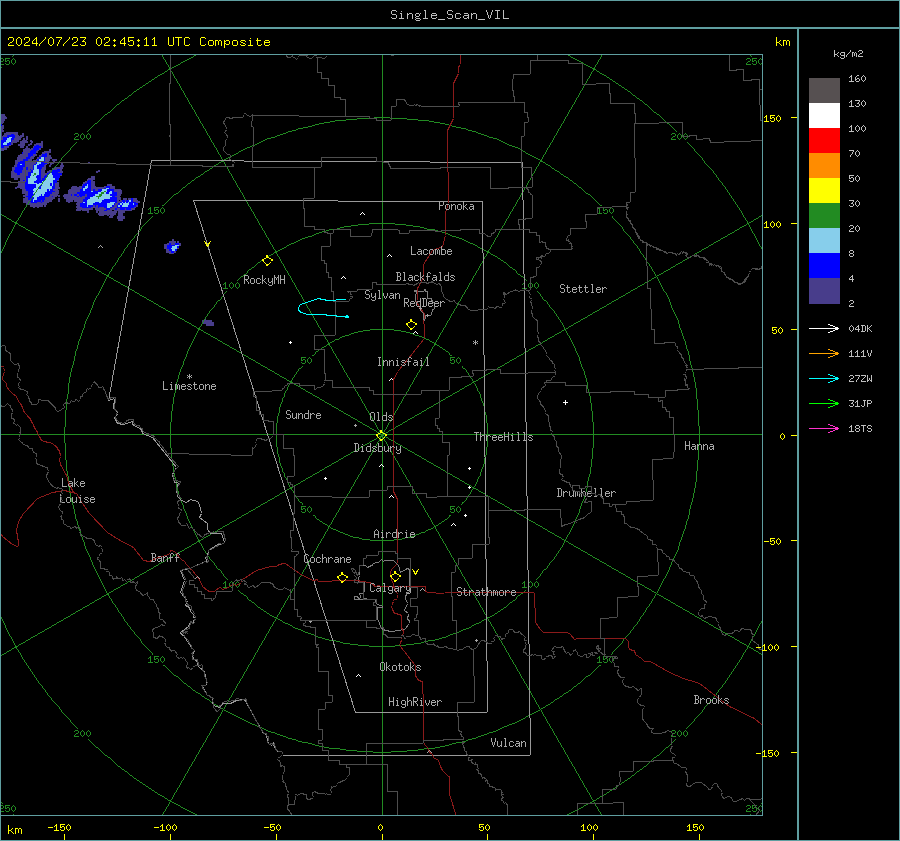Click the small purple echo north of Limestone

tap(208, 323)
